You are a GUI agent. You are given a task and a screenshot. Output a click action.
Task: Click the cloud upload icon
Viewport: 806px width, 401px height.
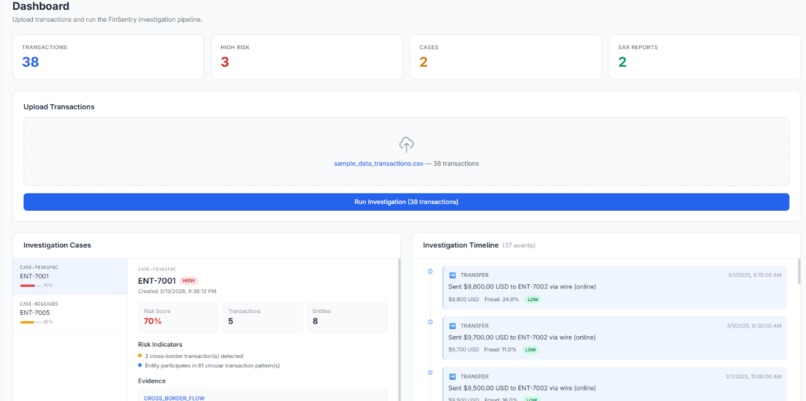pos(406,144)
